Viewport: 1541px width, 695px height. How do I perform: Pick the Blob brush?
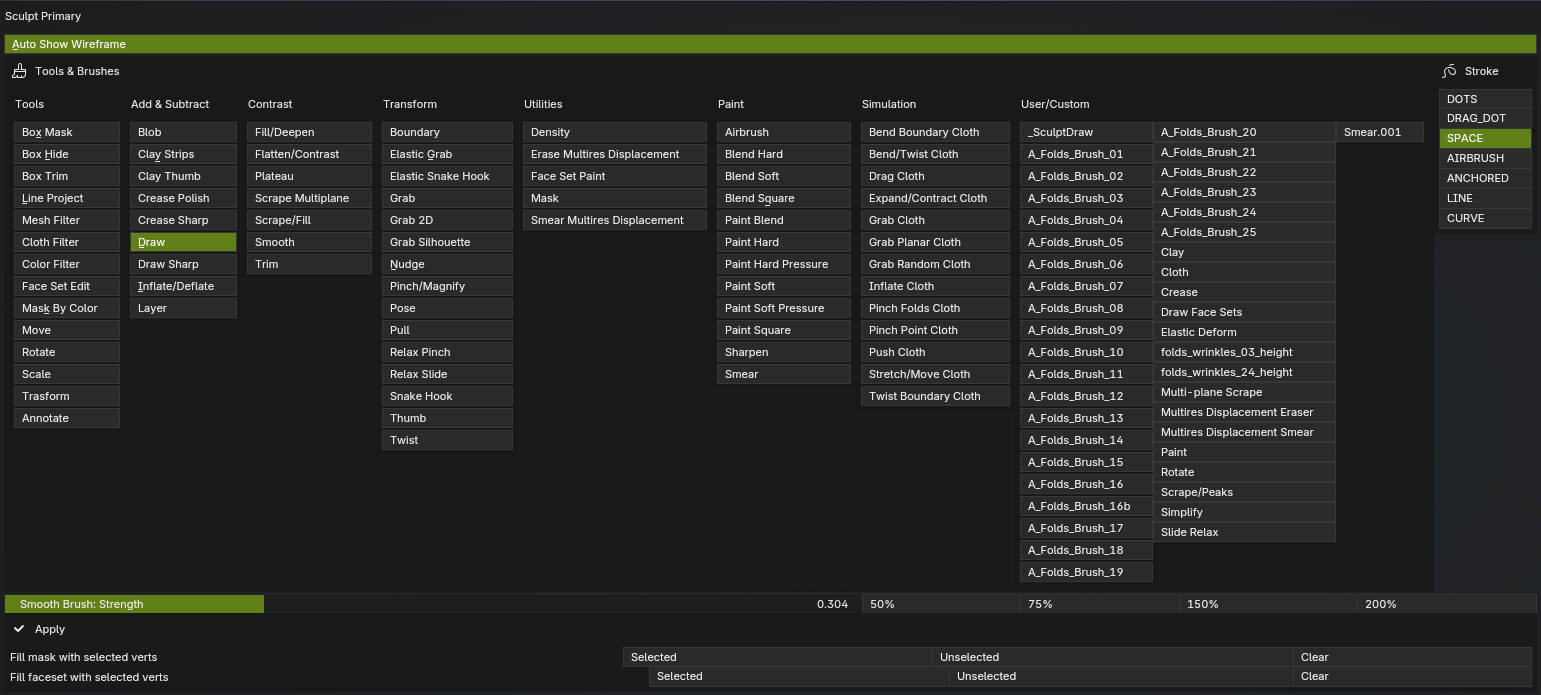tap(184, 132)
